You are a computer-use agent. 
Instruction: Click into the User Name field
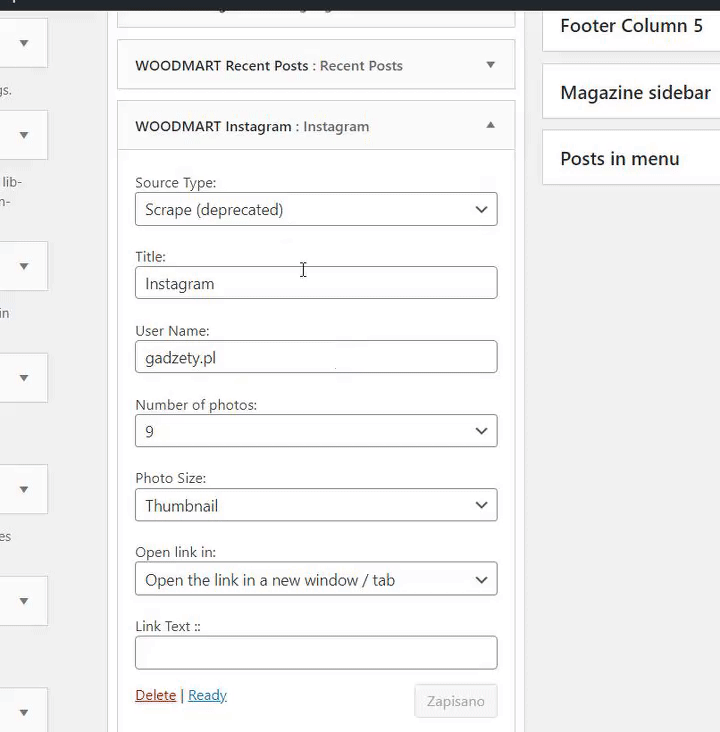click(x=316, y=358)
